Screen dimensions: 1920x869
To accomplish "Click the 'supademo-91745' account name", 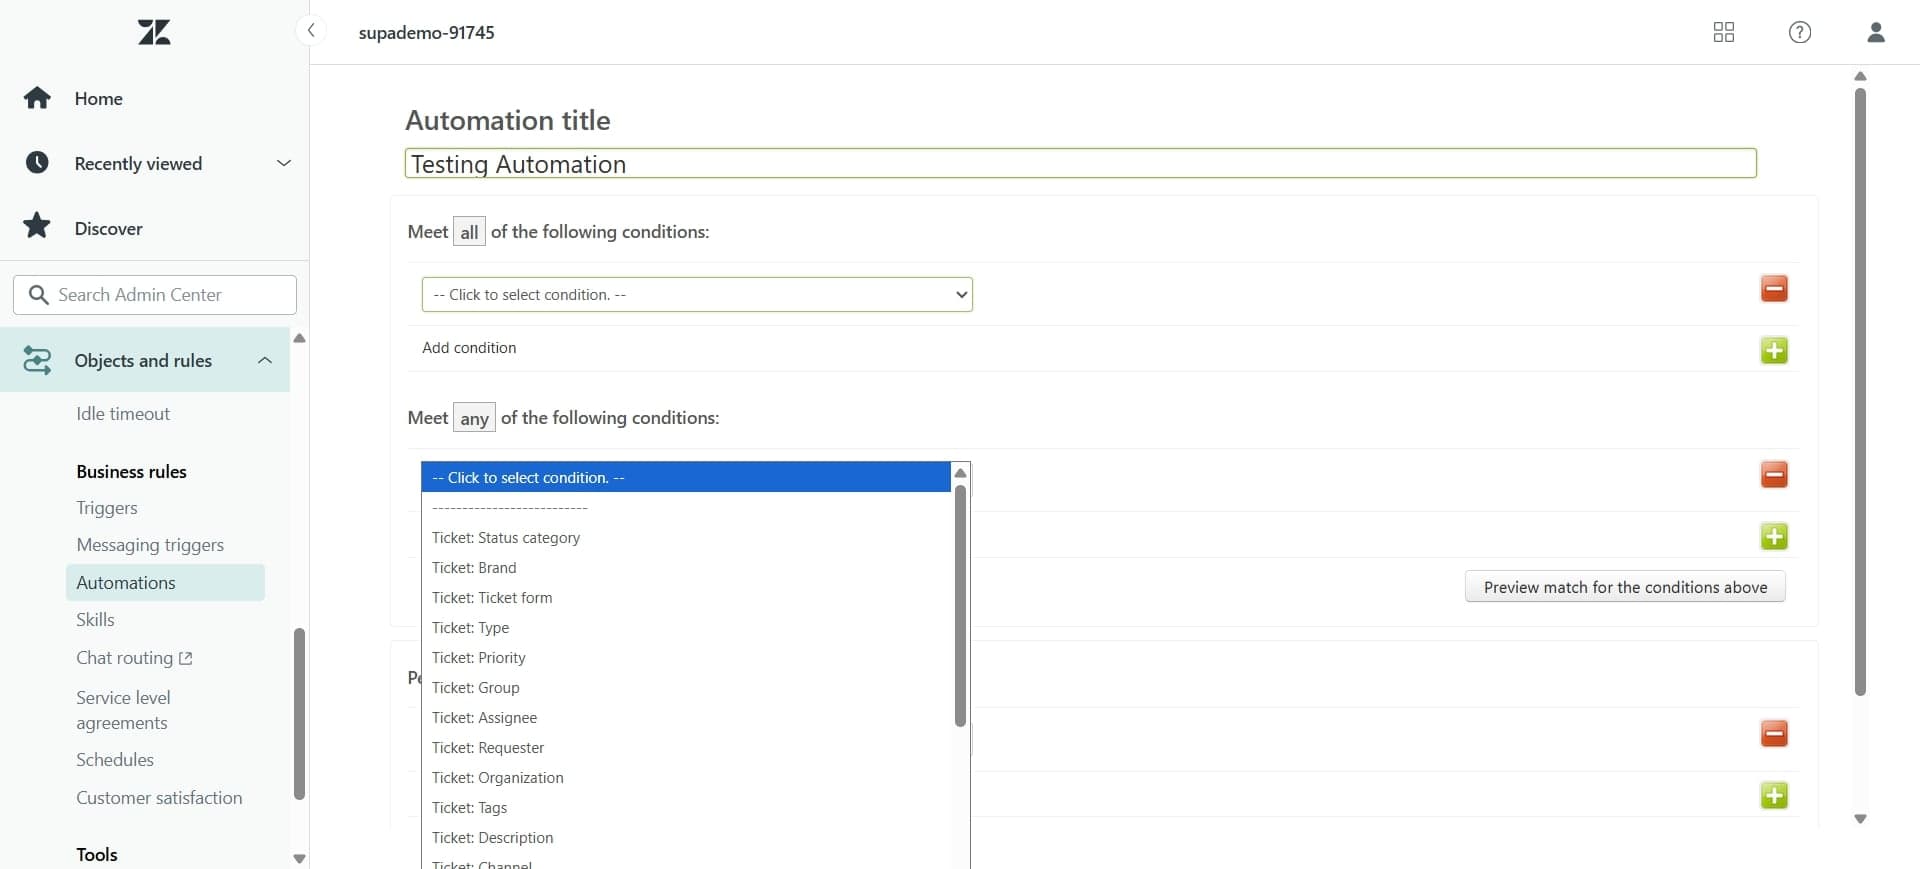I will point(426,32).
